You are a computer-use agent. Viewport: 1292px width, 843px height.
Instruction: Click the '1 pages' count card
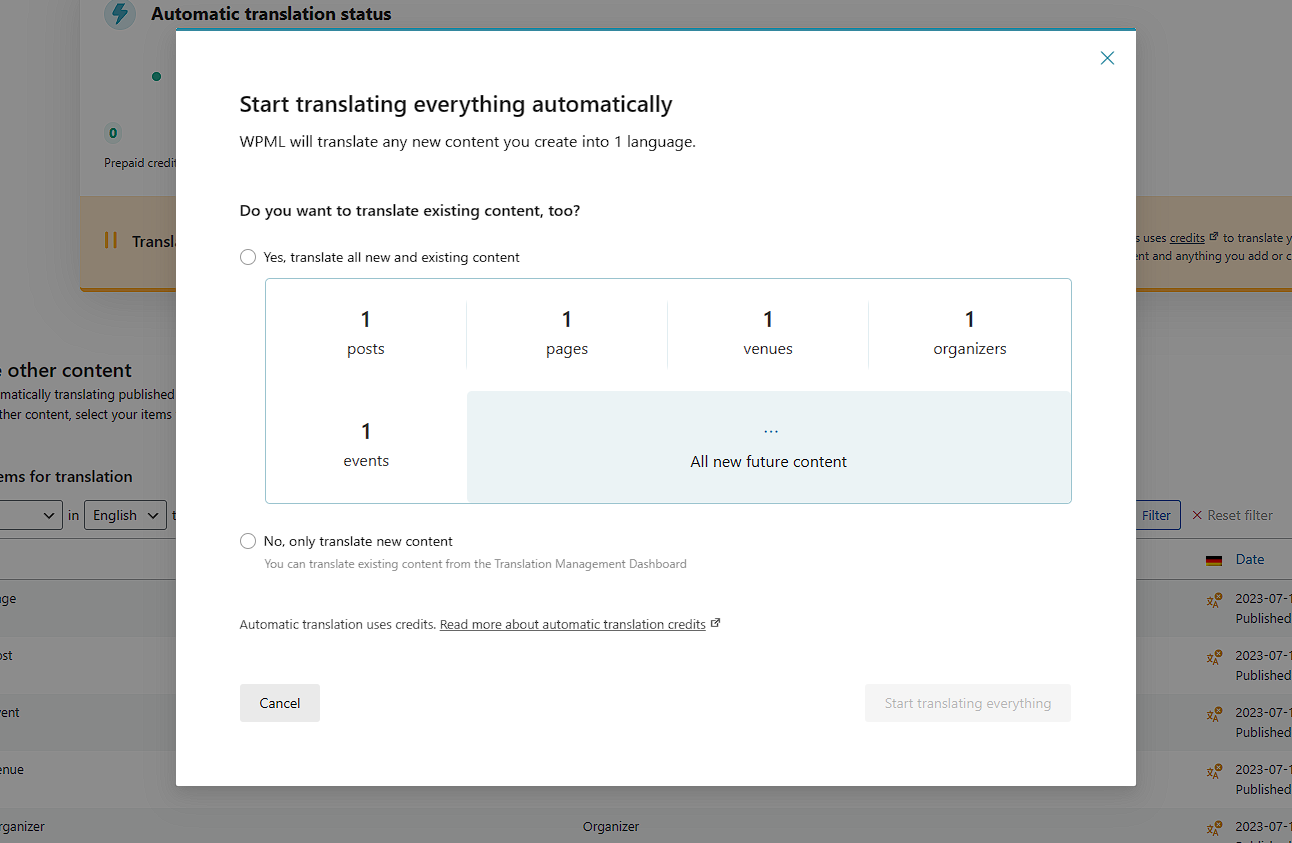pyautogui.click(x=567, y=334)
